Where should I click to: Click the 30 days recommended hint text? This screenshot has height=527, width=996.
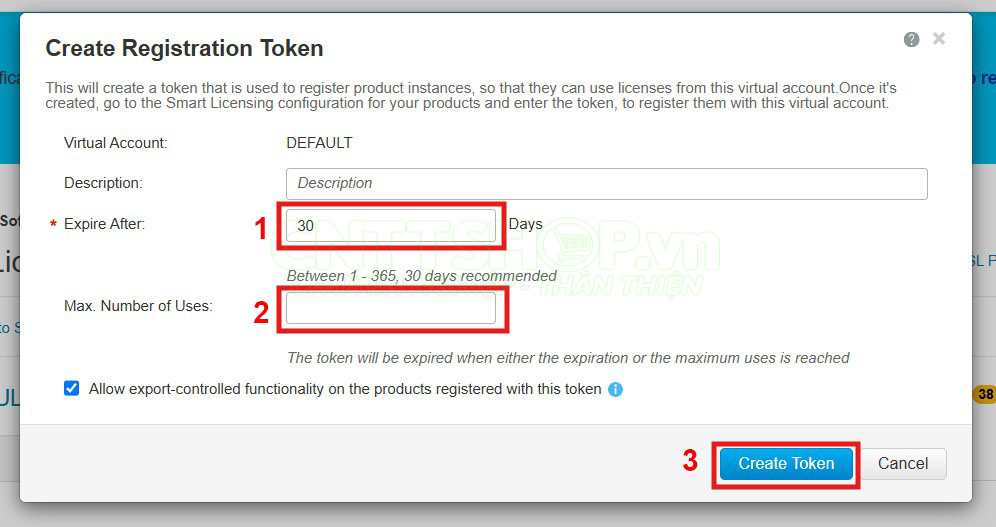[x=421, y=276]
